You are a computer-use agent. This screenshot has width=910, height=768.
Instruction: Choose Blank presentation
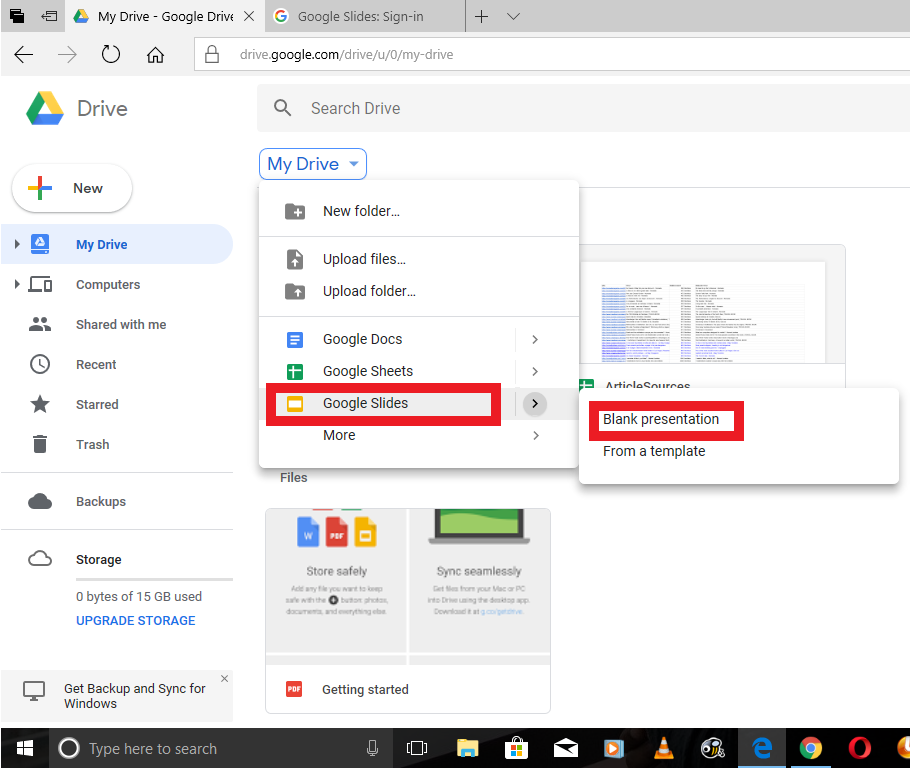pyautogui.click(x=660, y=419)
